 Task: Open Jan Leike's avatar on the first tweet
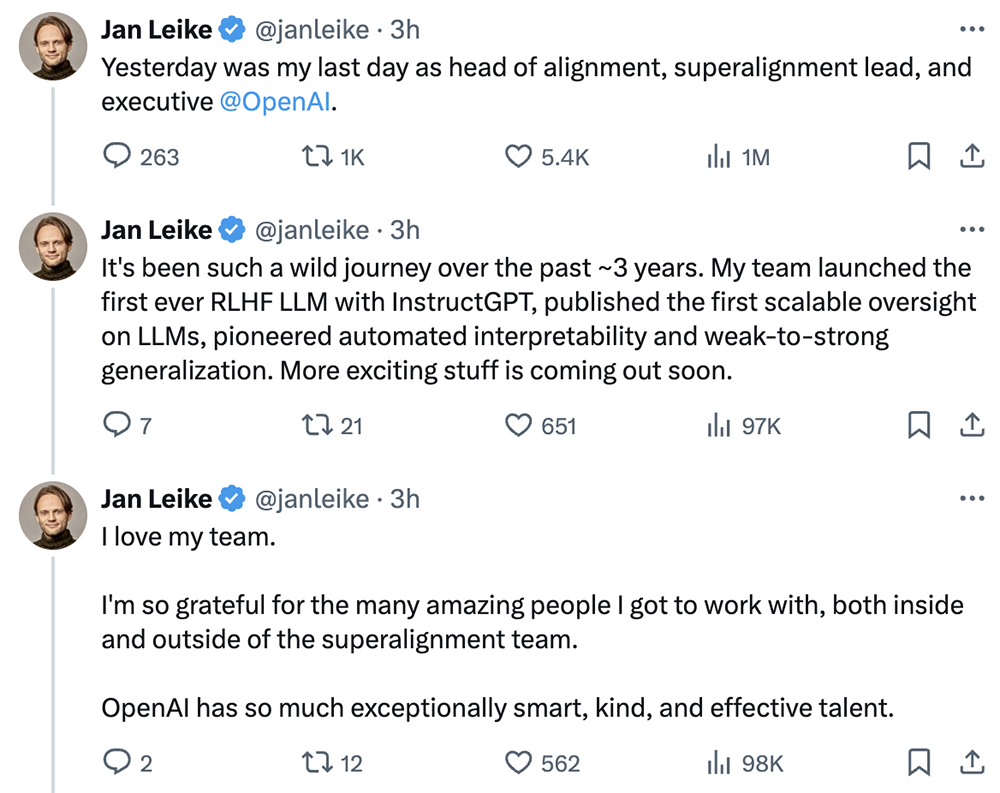[x=53, y=46]
